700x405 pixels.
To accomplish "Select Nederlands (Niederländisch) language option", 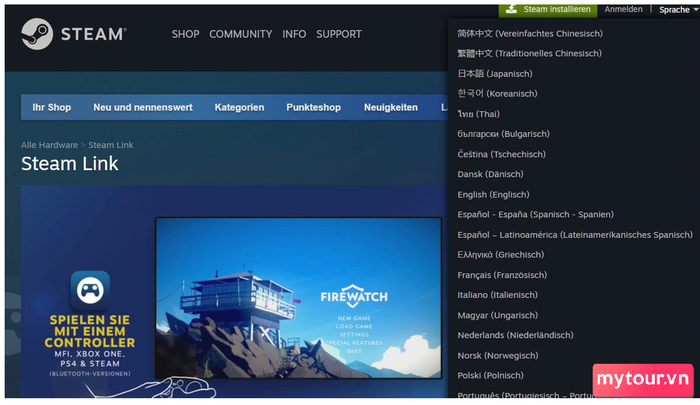I will coord(515,335).
